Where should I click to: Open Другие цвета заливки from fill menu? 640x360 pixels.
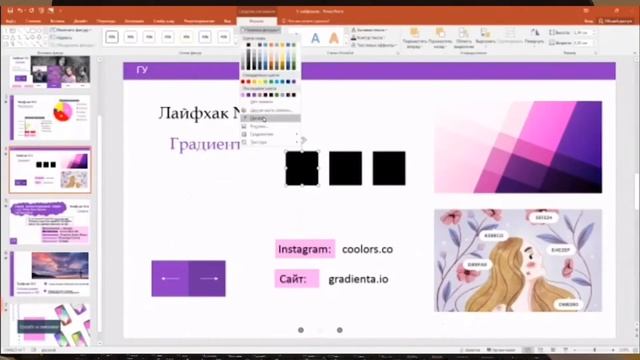(x=270, y=110)
